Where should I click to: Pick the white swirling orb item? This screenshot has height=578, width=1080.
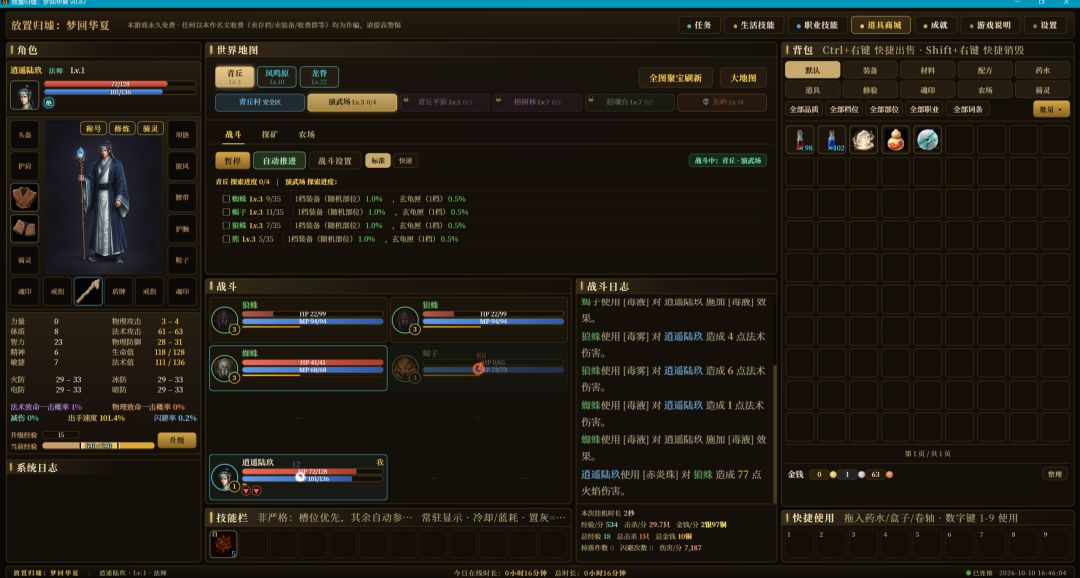[863, 140]
